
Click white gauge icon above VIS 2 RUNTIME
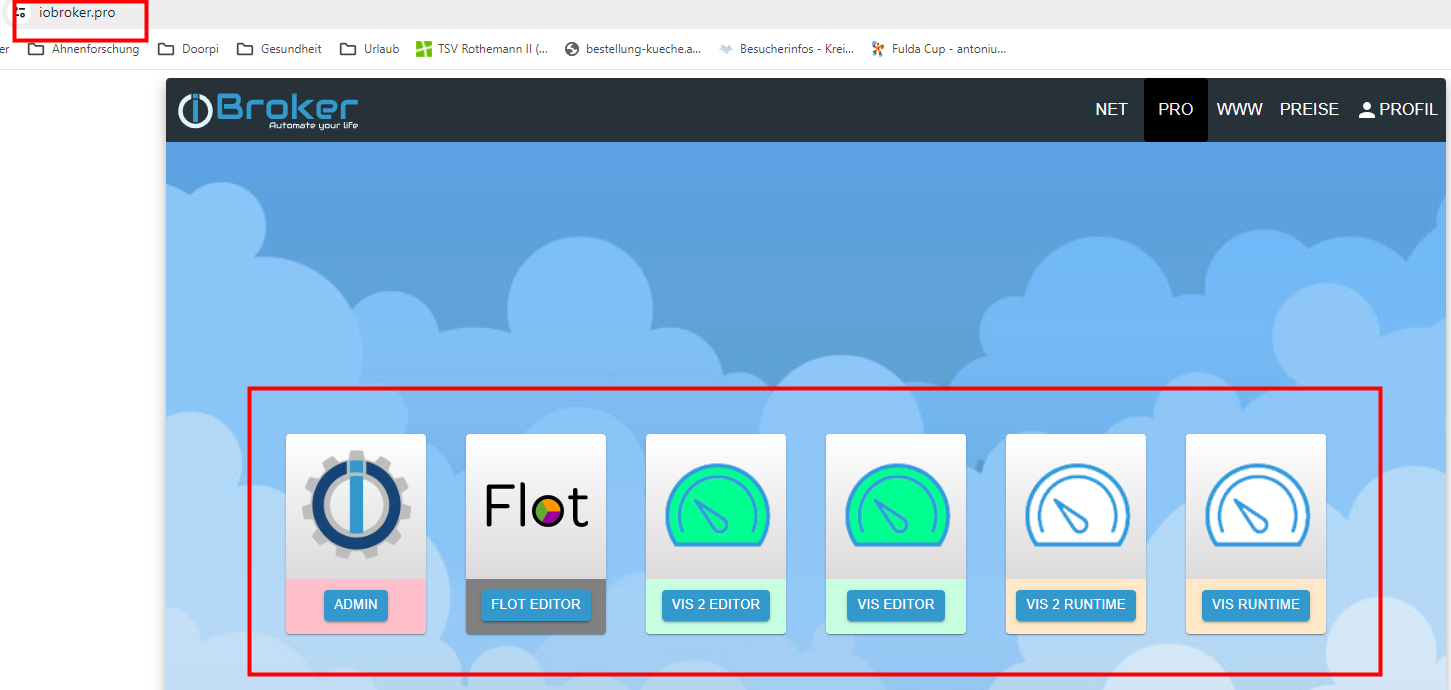click(1076, 505)
